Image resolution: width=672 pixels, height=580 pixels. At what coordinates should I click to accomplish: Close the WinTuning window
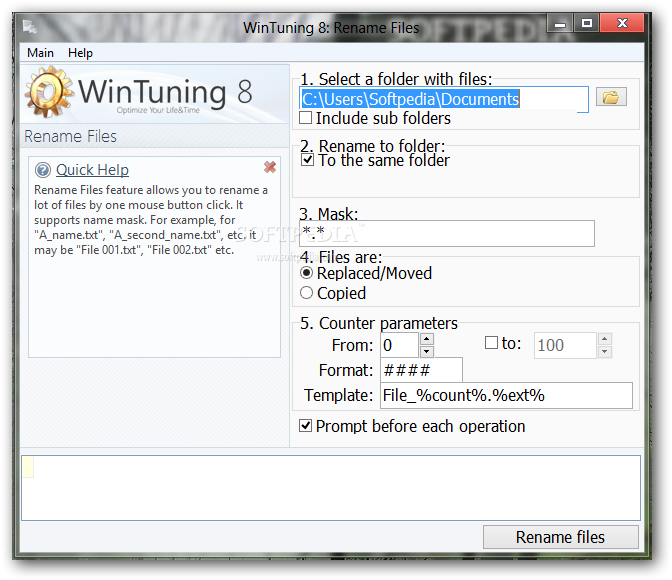(622, 23)
